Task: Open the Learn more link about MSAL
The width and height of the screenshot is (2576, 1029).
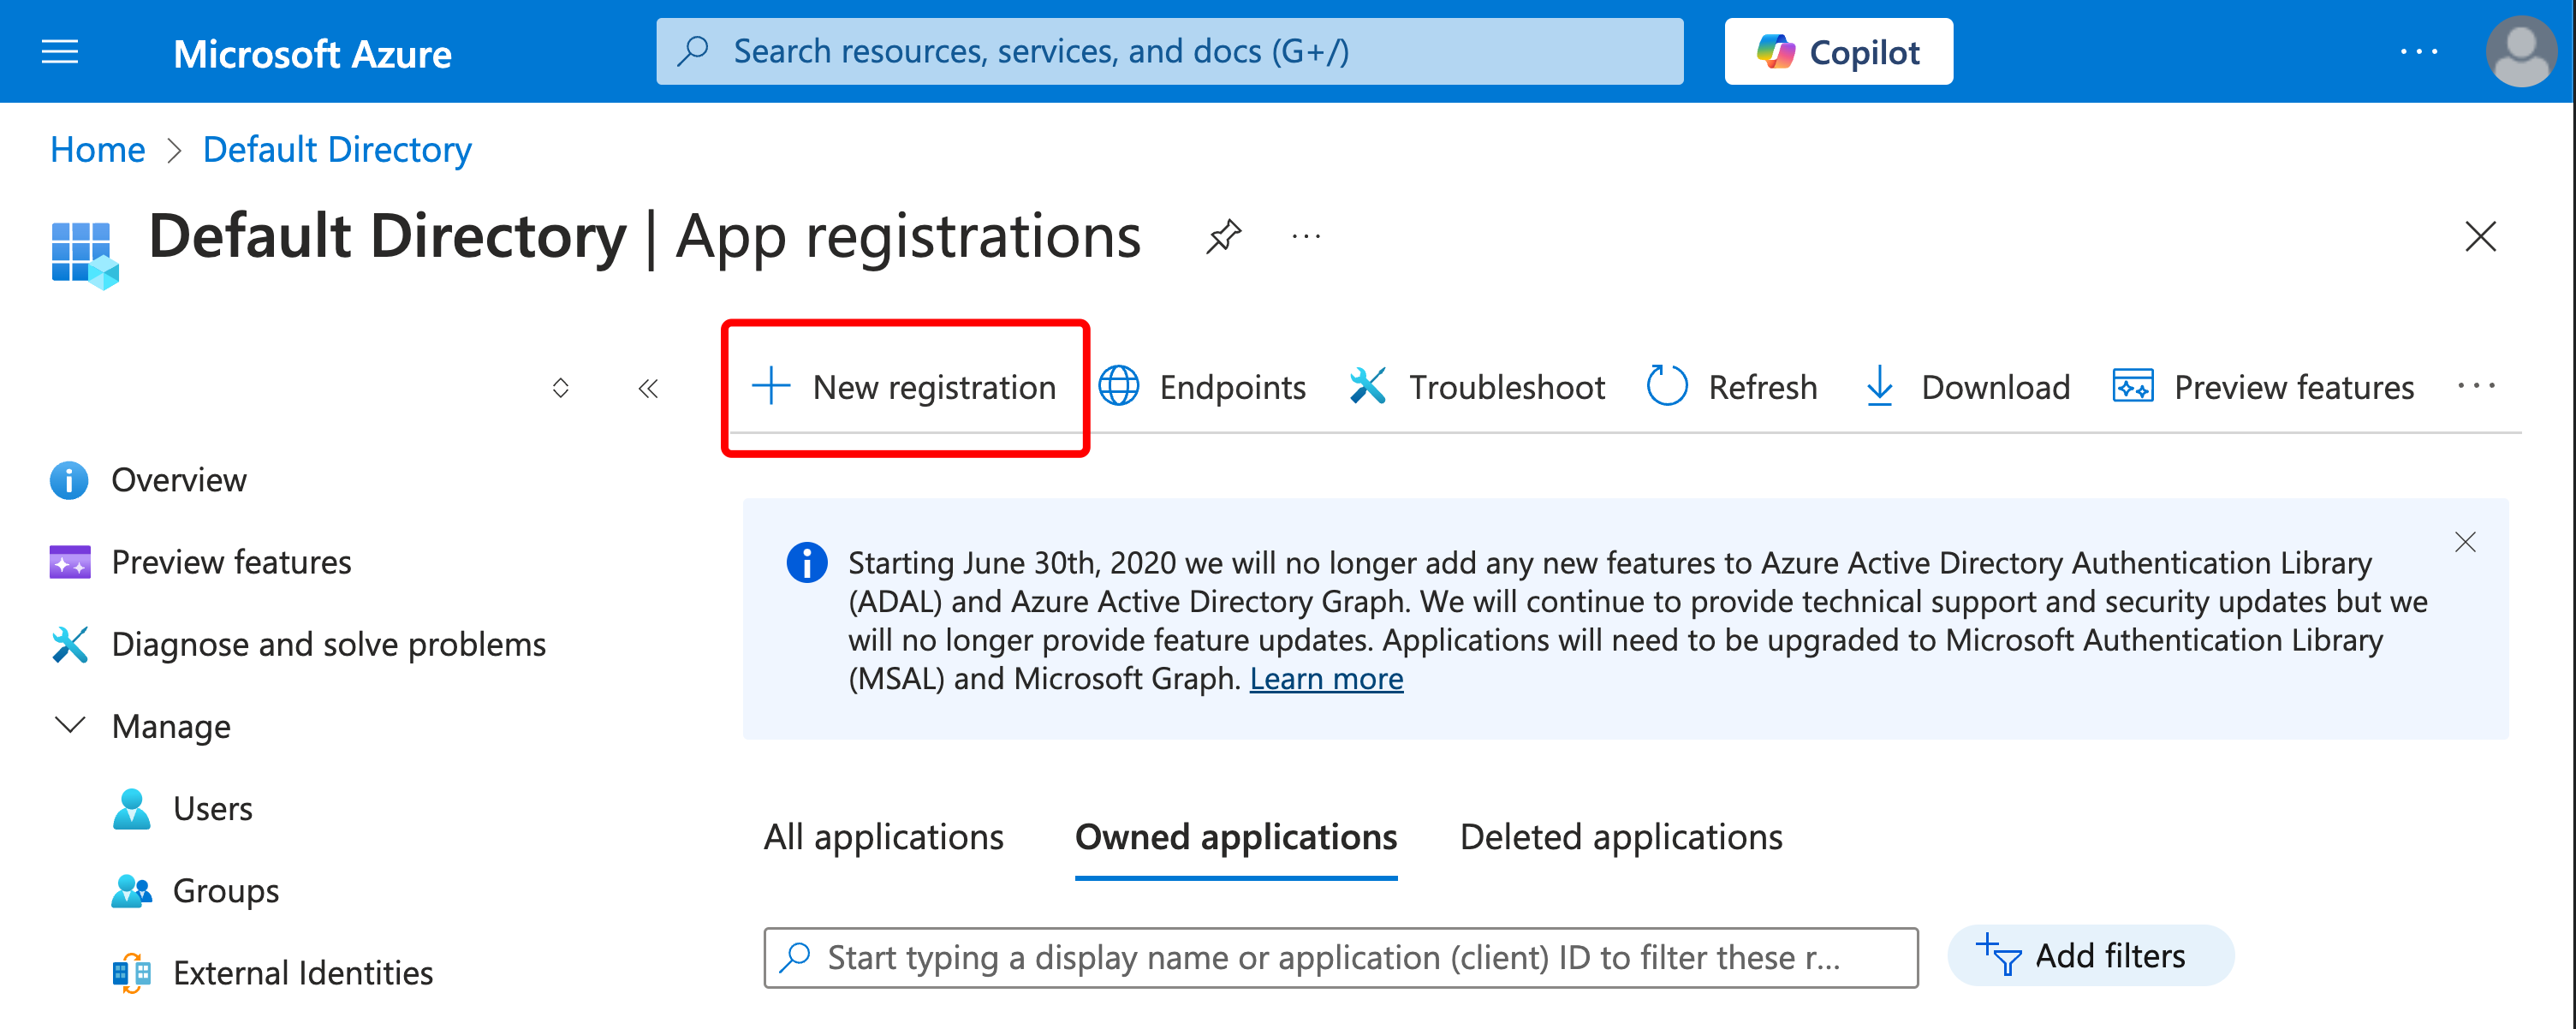Action: click(1327, 679)
